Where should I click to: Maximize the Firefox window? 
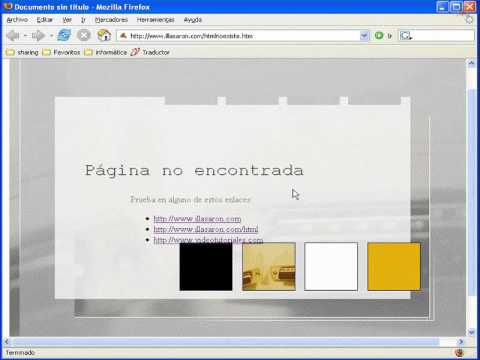[456, 7]
